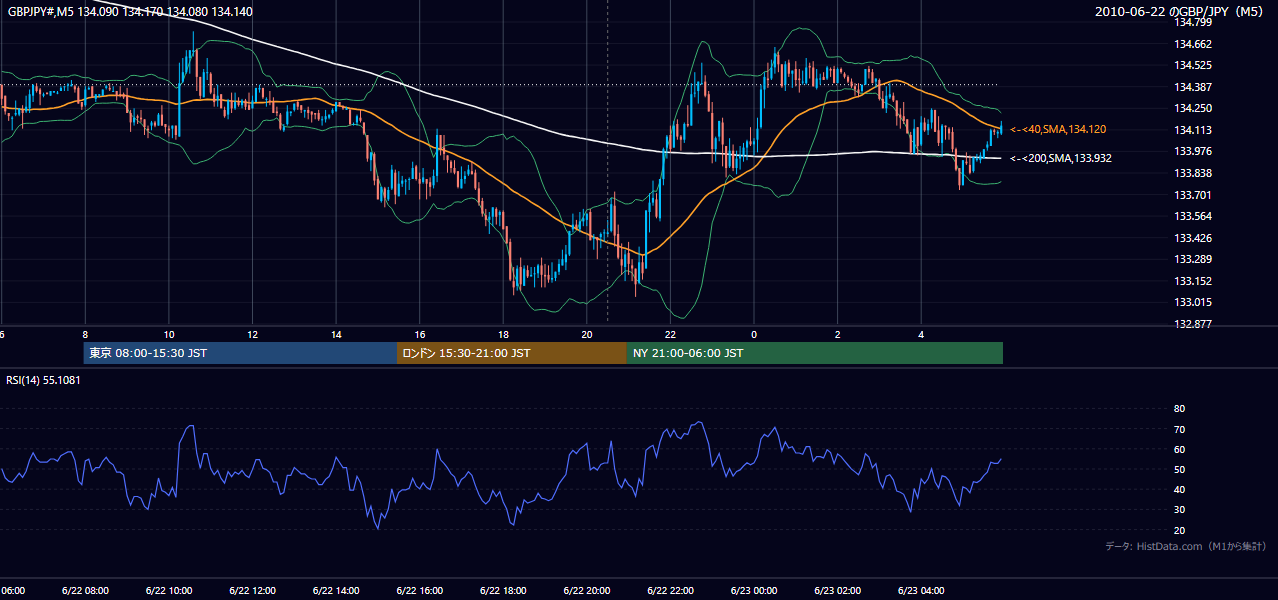1278x600 pixels.
Task: Click the Tokyo 08:00-15:30 JST session bar
Action: coord(240,353)
